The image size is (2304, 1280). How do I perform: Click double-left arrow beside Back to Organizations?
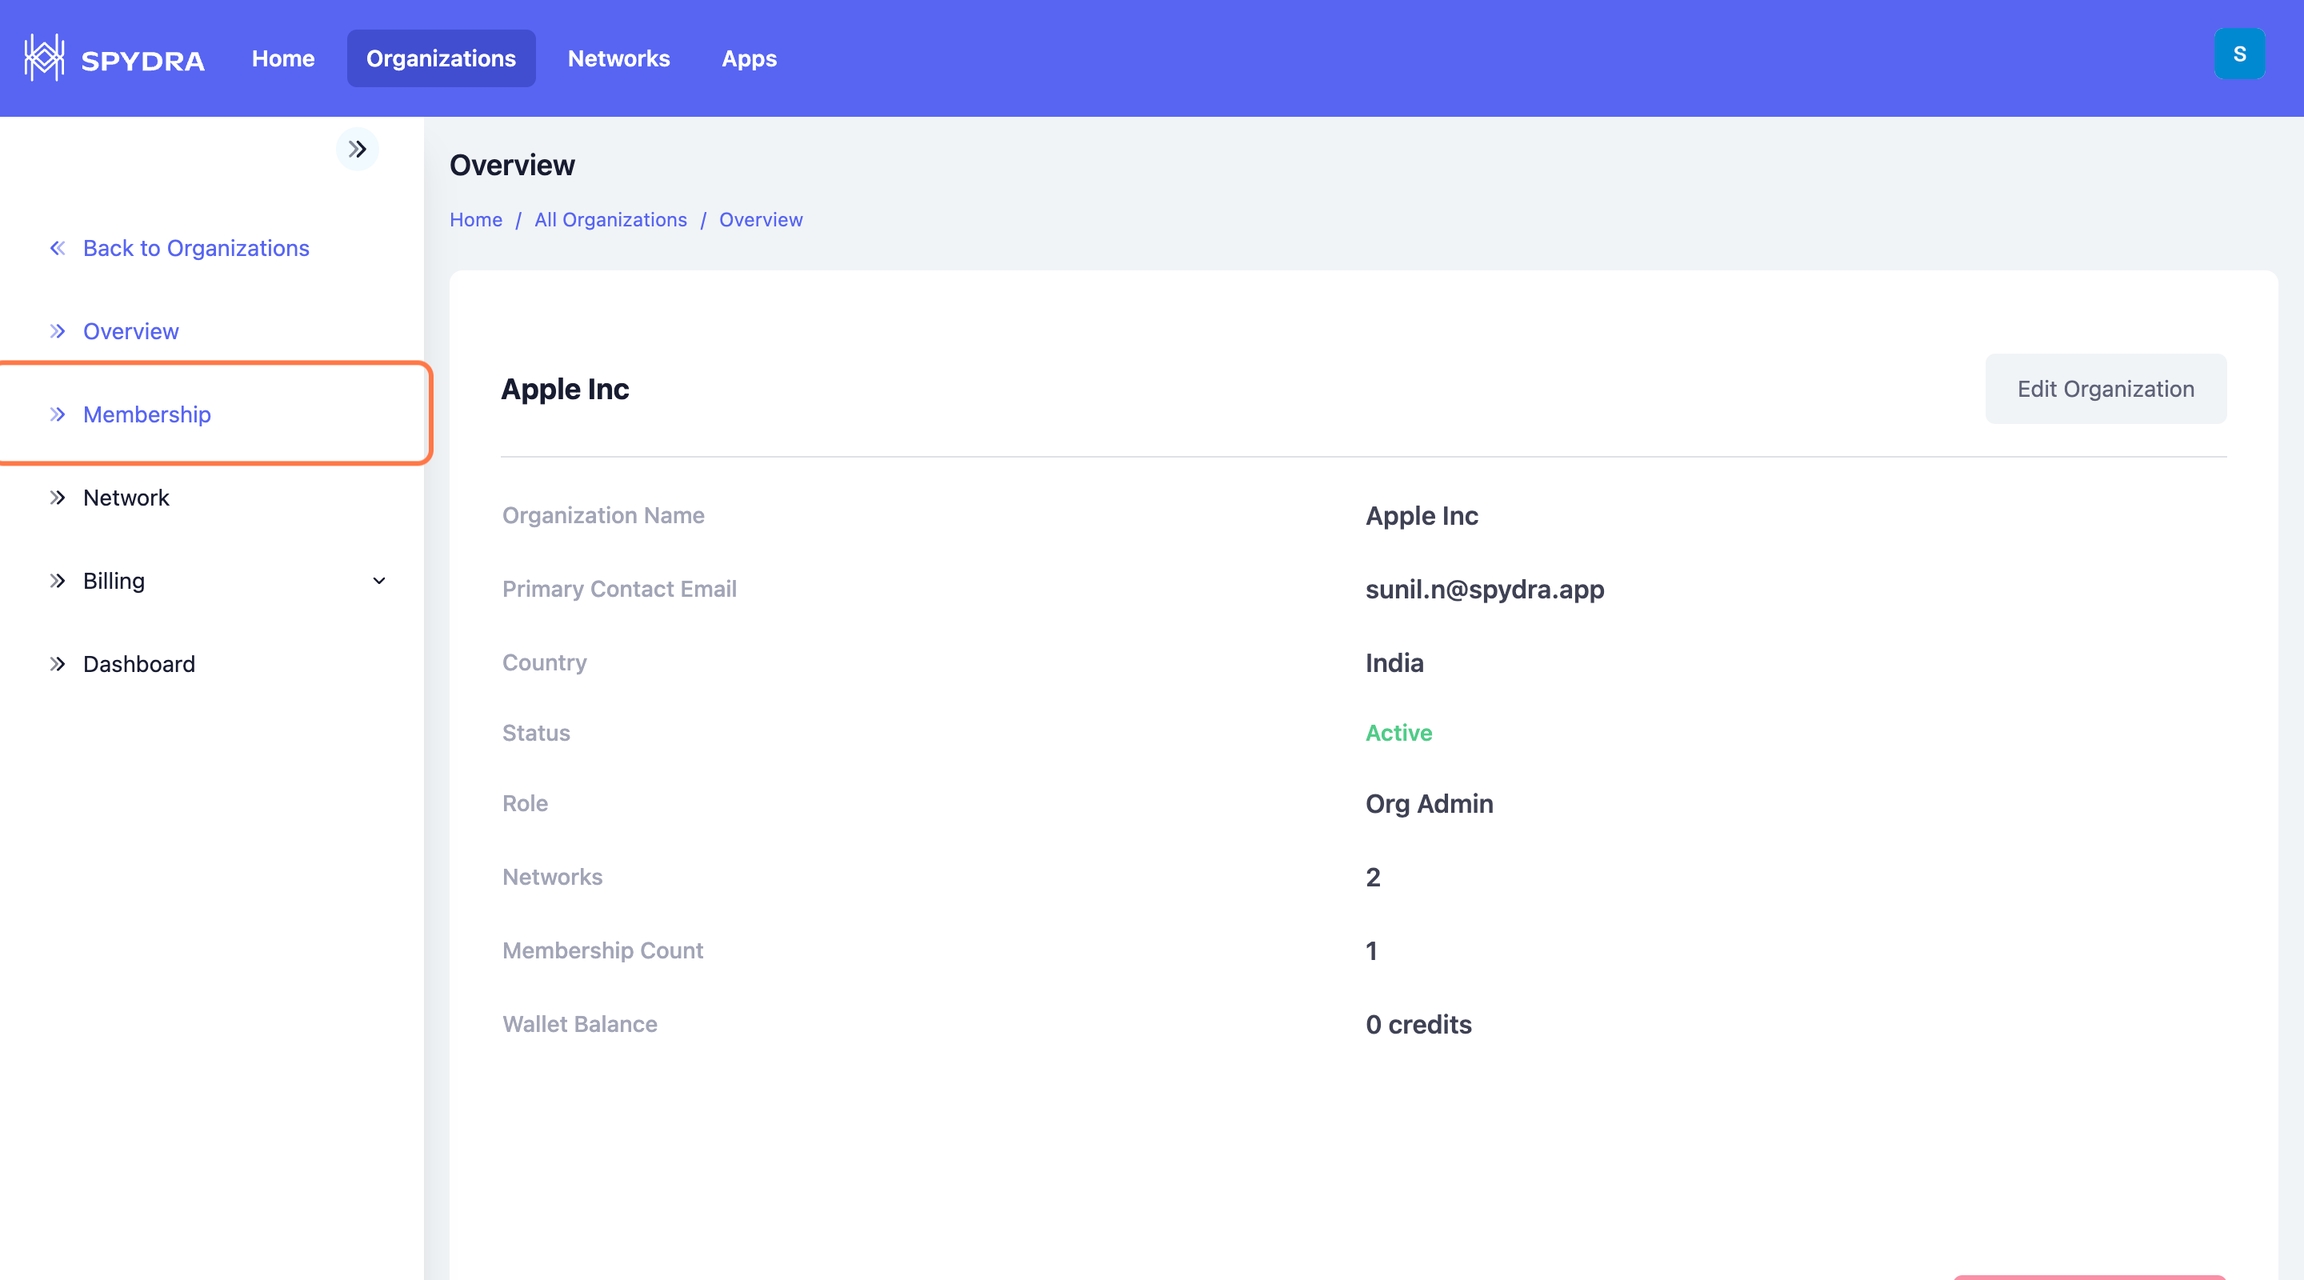58,248
